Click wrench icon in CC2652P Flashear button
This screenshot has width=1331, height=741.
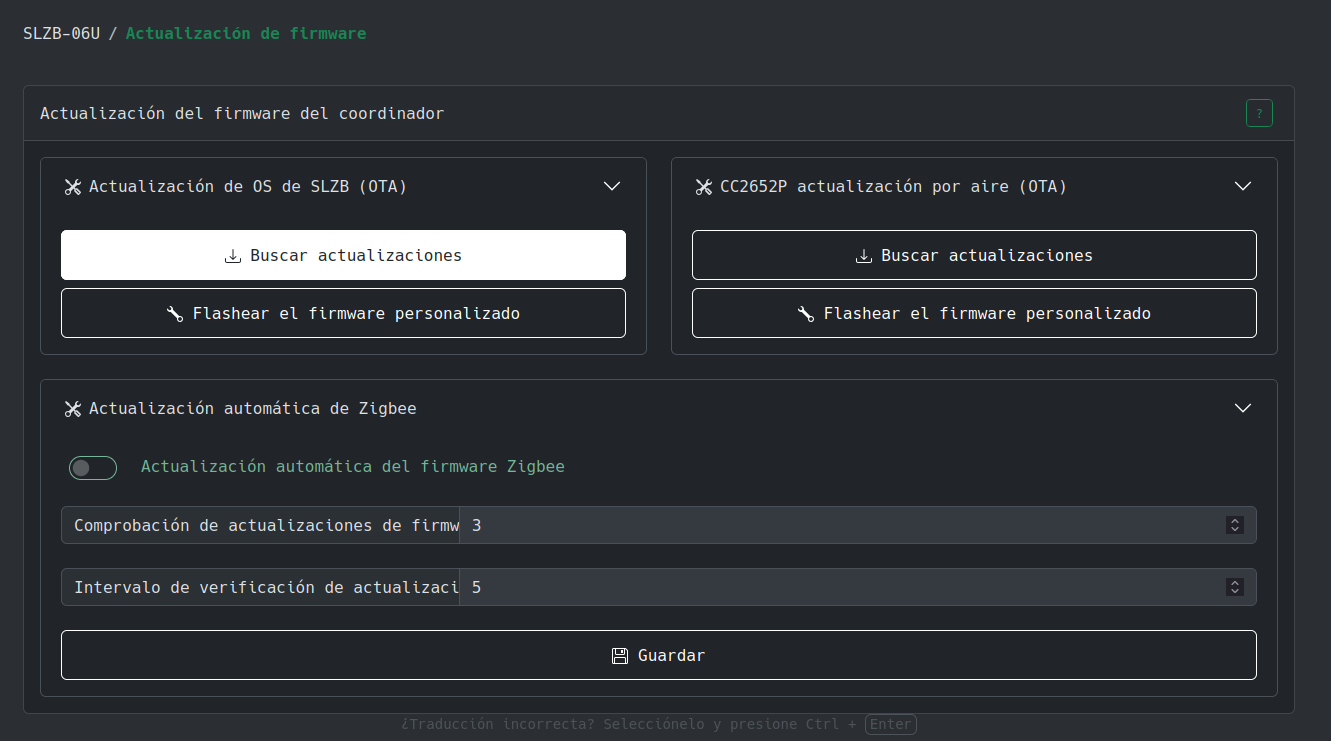[x=806, y=314]
